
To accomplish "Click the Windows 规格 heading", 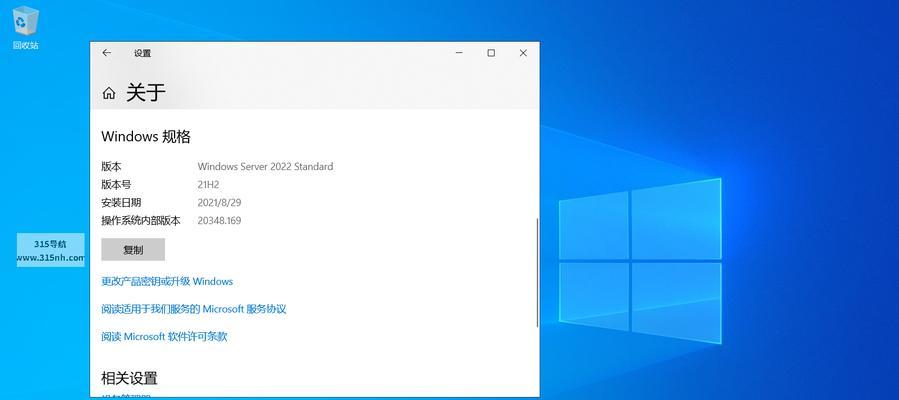I will click(146, 136).
